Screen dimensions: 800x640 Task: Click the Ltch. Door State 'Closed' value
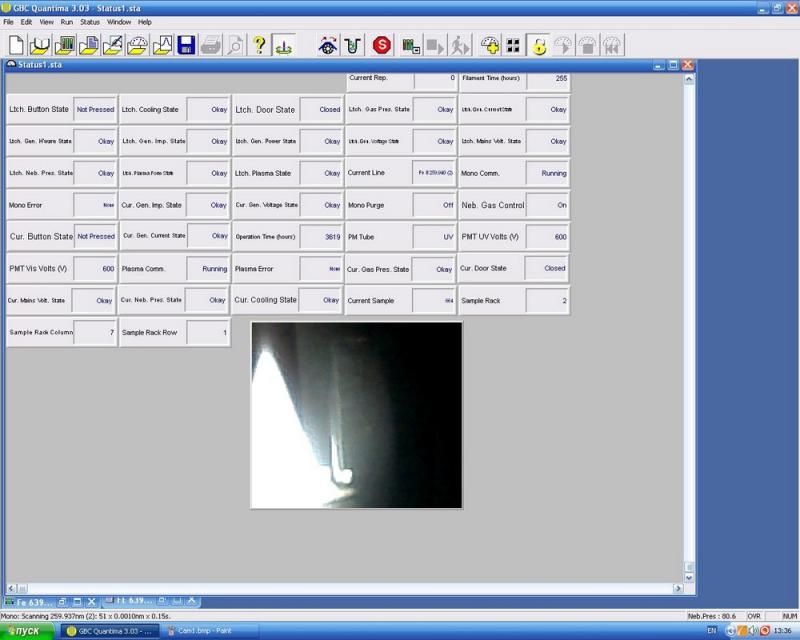[321, 109]
